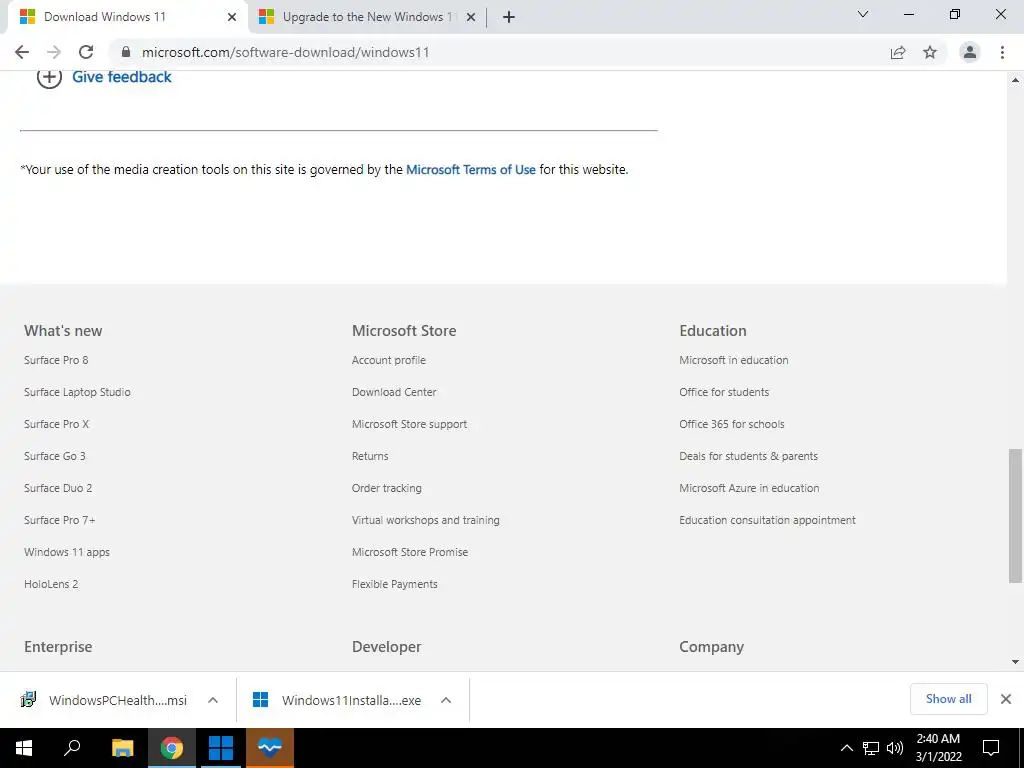1024x768 pixels.
Task: Open the notification center icon
Action: click(991, 748)
